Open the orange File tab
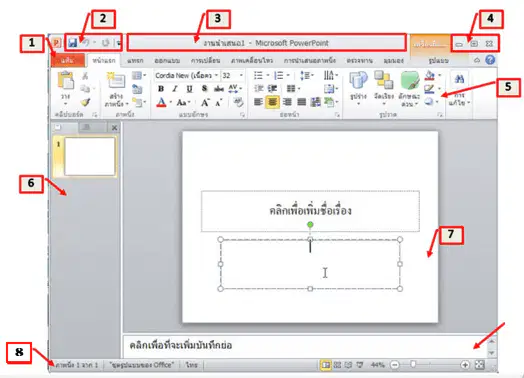The image size is (524, 378). [68, 60]
